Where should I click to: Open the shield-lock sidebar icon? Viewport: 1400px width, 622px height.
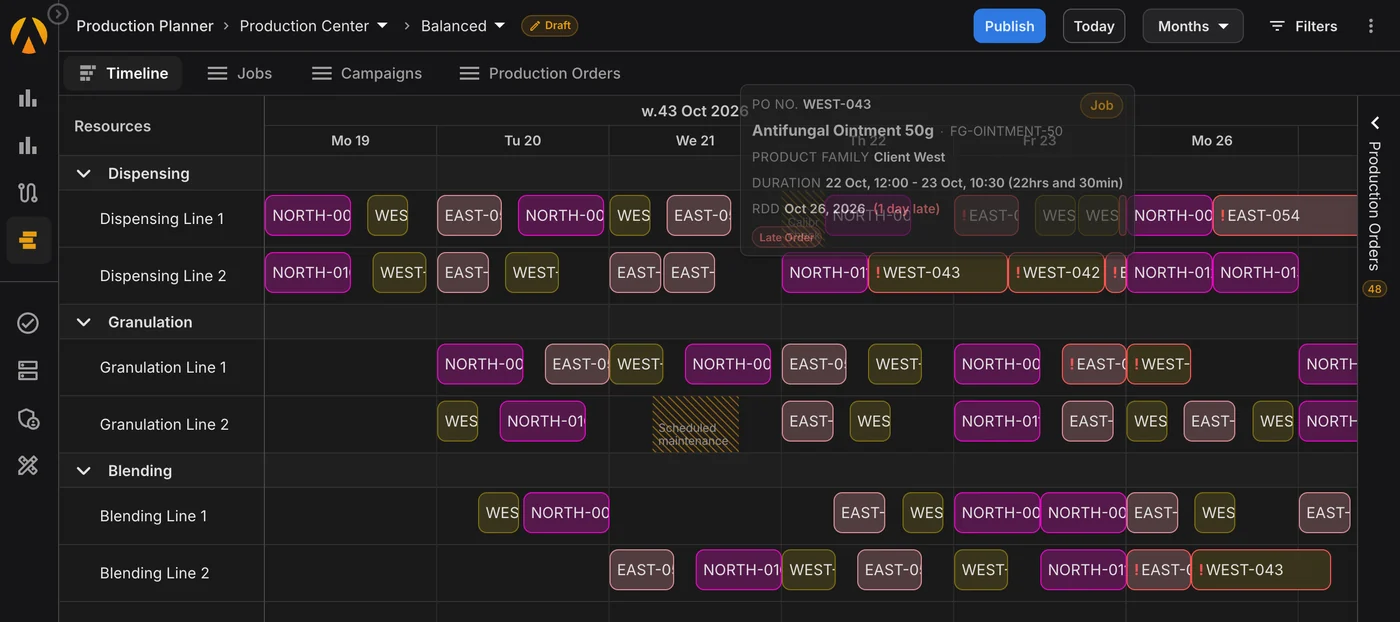[28, 418]
